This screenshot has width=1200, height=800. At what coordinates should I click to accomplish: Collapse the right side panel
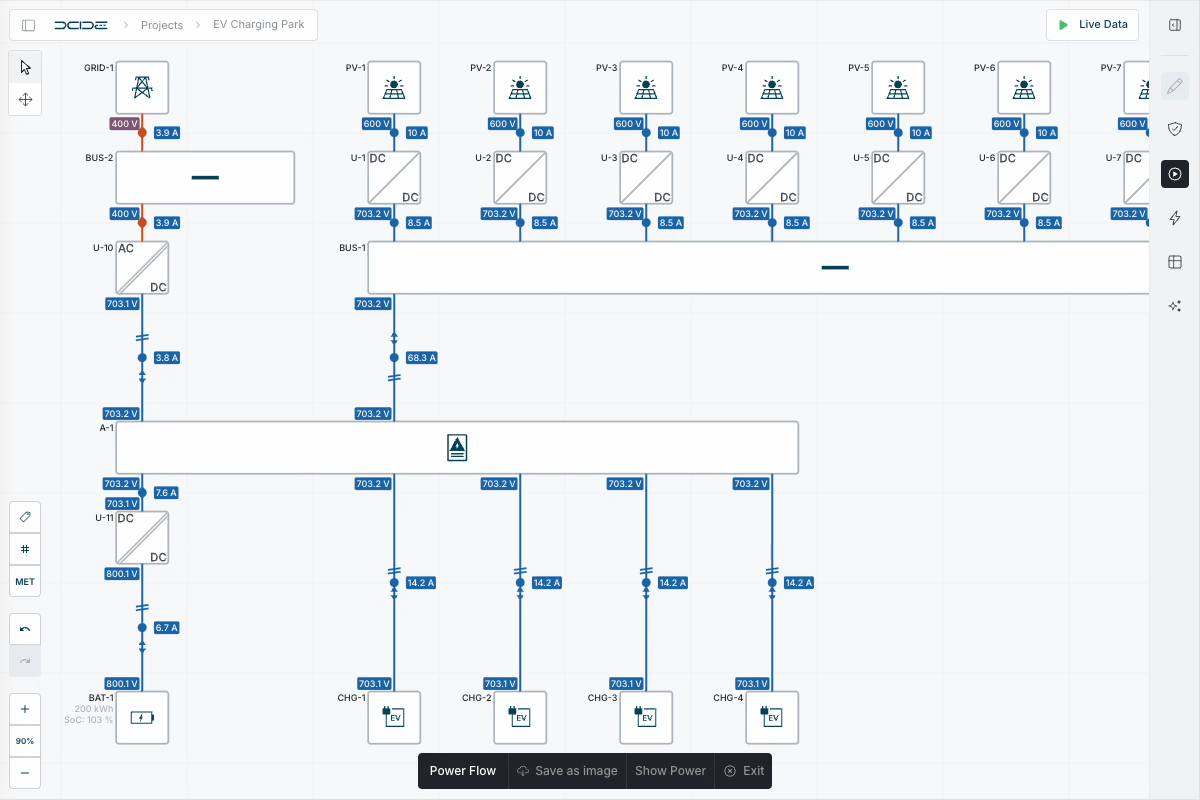(1175, 25)
